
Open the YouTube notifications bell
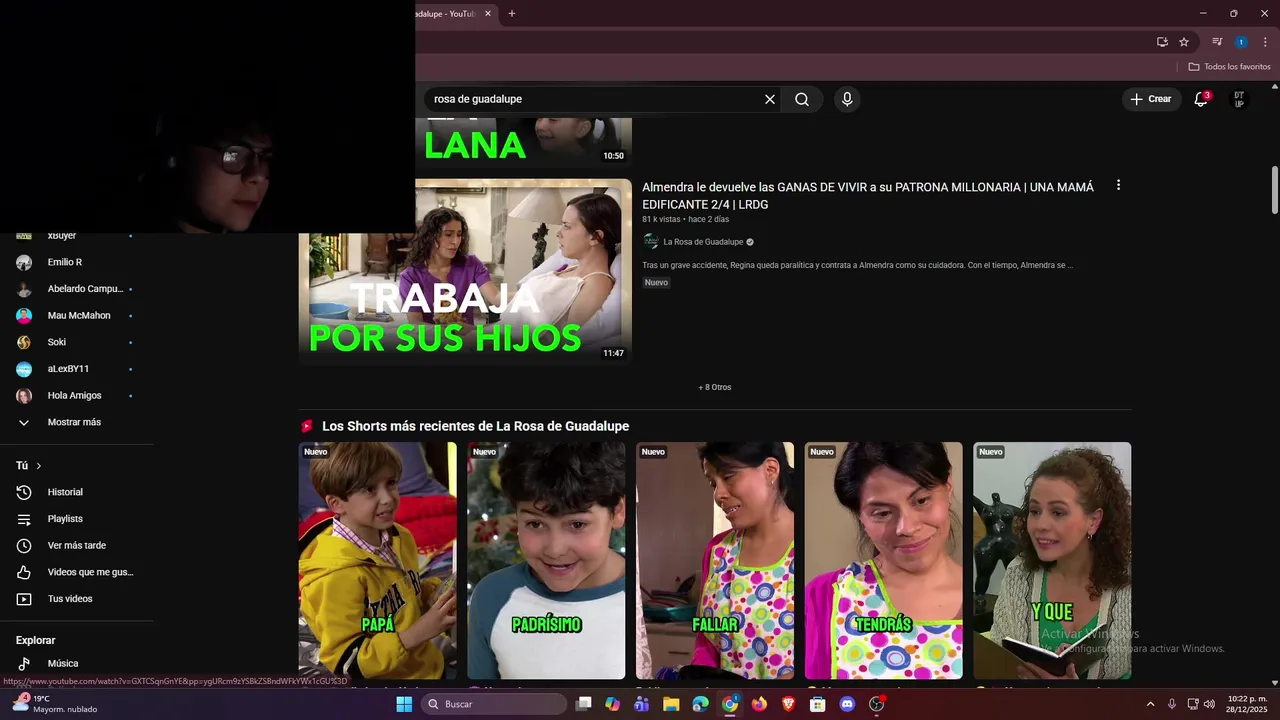(x=1202, y=99)
